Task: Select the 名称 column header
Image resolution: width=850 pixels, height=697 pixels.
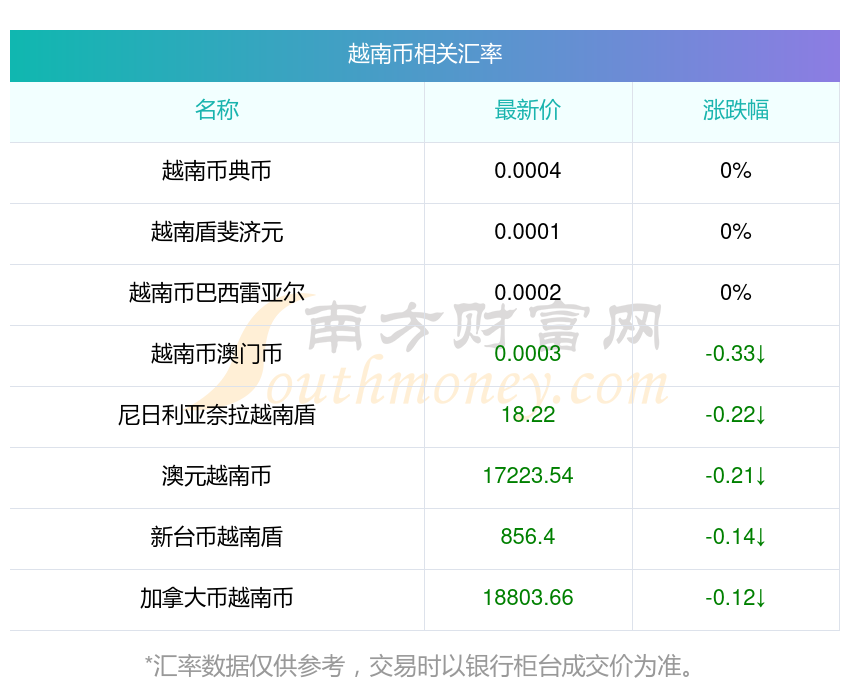Action: [217, 110]
